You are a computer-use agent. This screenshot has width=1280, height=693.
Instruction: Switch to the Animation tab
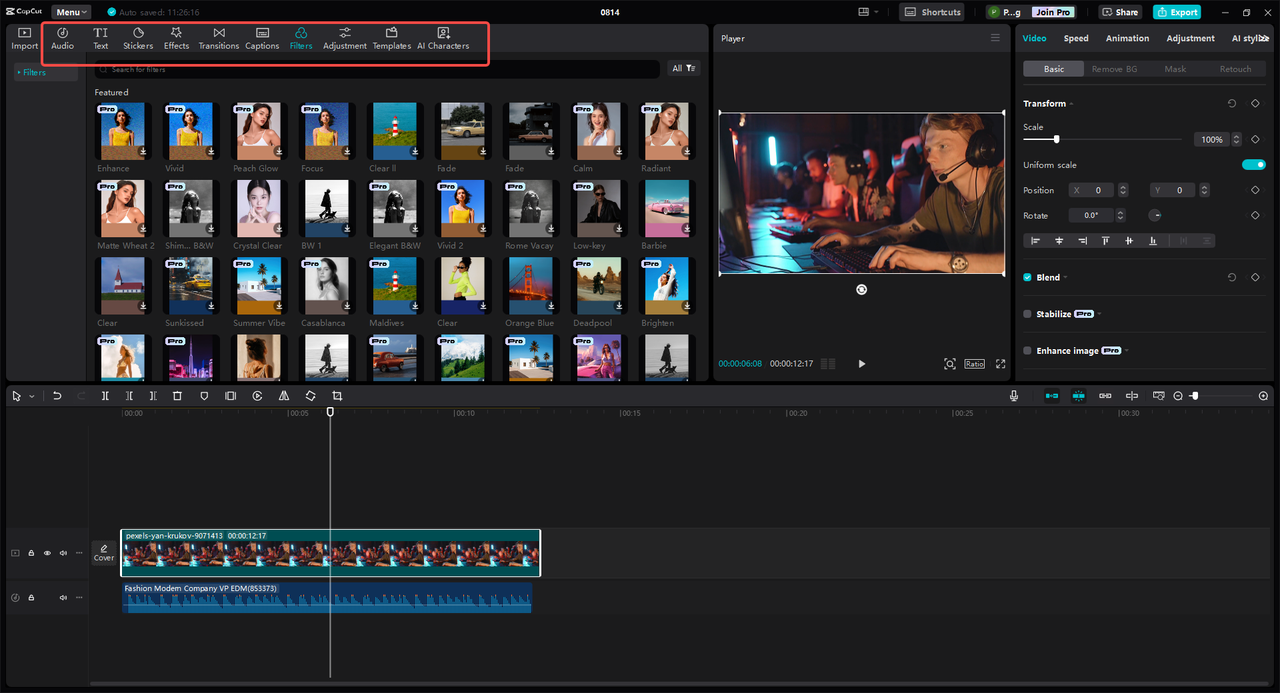point(1127,38)
